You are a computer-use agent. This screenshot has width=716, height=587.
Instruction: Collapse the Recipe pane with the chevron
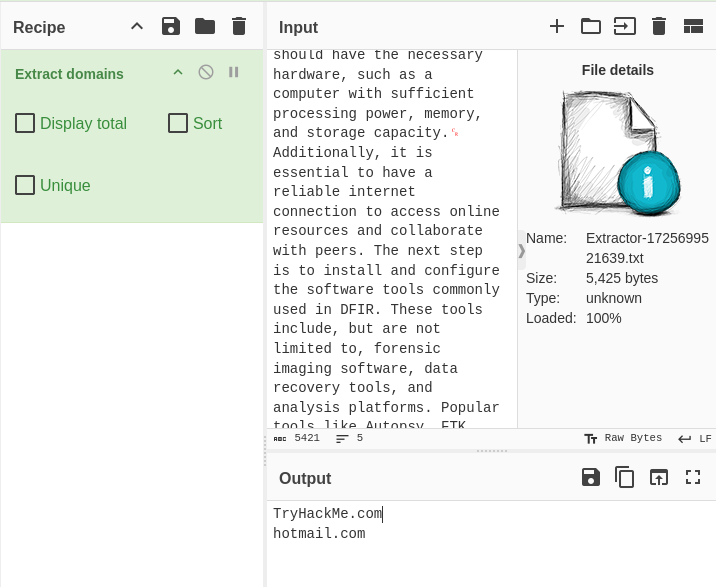[x=137, y=26]
